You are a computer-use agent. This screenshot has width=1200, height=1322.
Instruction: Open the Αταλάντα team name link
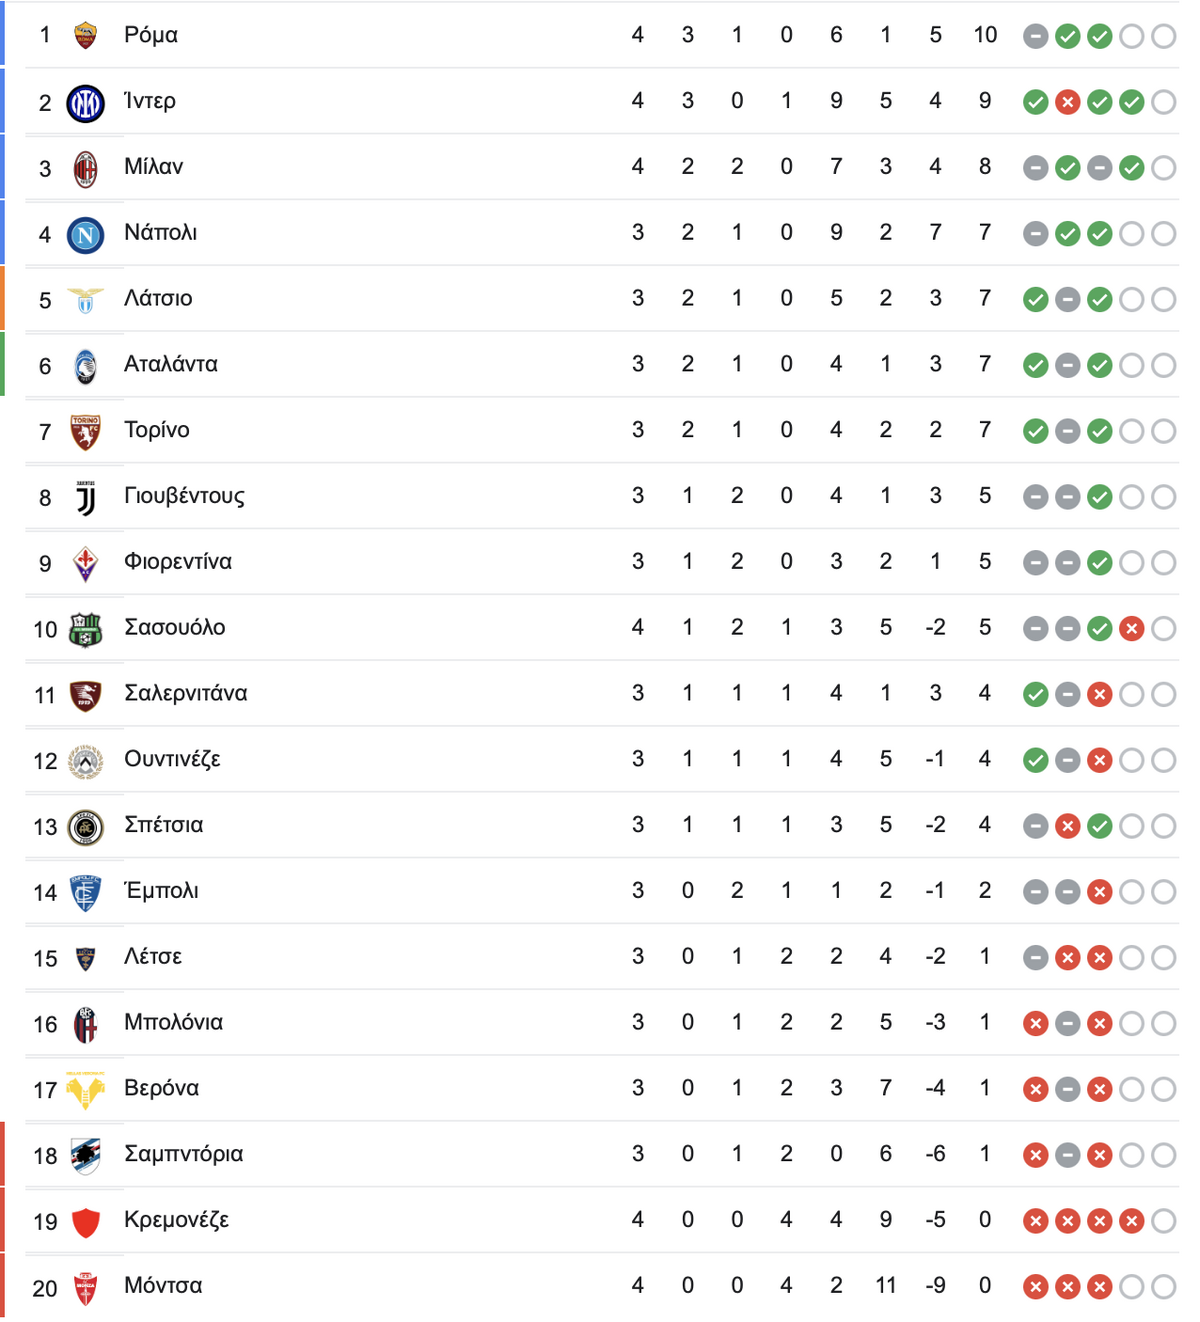click(171, 364)
